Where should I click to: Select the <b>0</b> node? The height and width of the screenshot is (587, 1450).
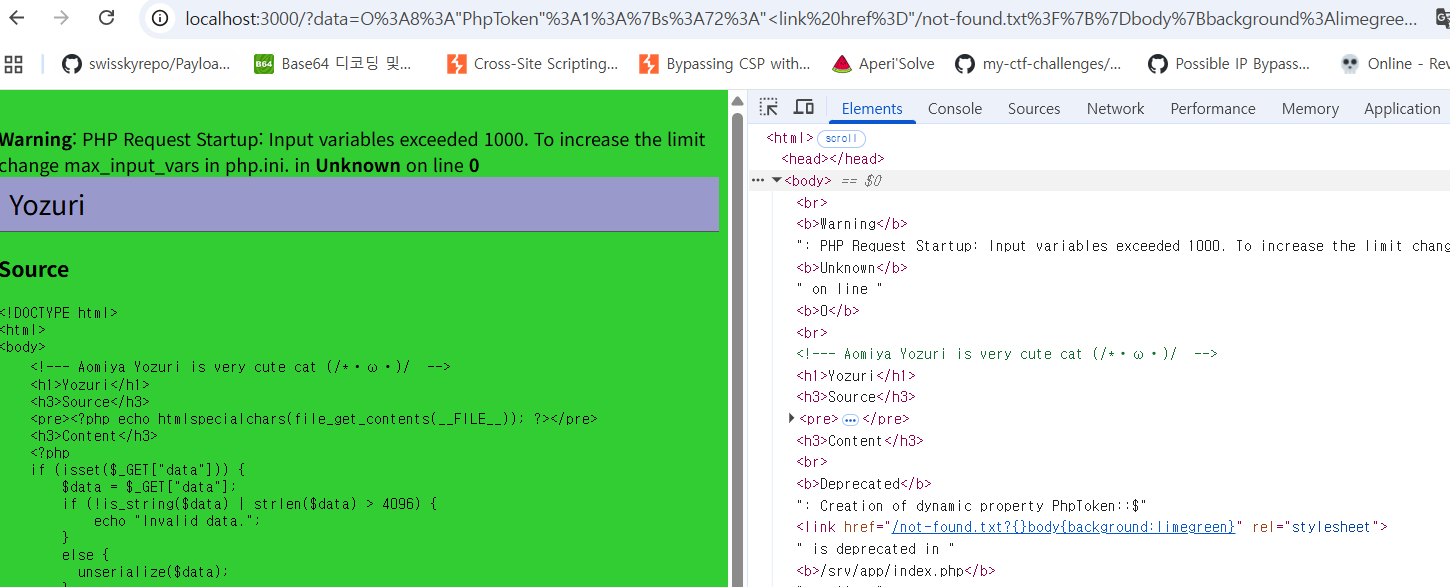coord(828,310)
